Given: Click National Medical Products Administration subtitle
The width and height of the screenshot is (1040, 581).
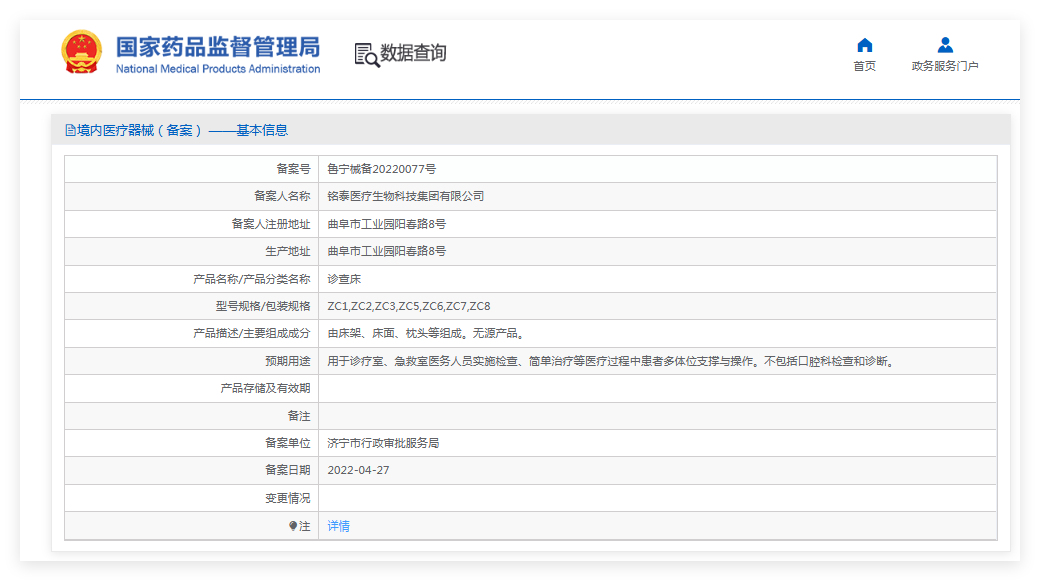Looking at the screenshot, I should pos(218,69).
